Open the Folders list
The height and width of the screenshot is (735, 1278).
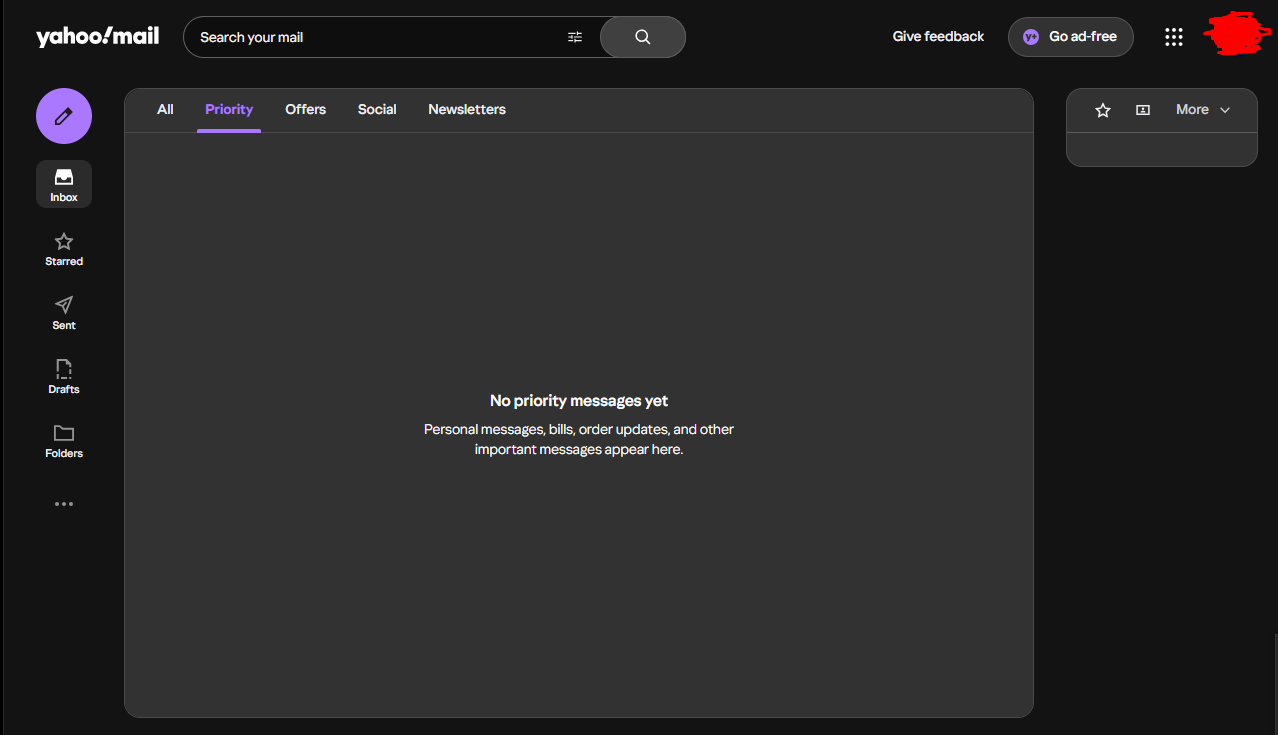64,441
